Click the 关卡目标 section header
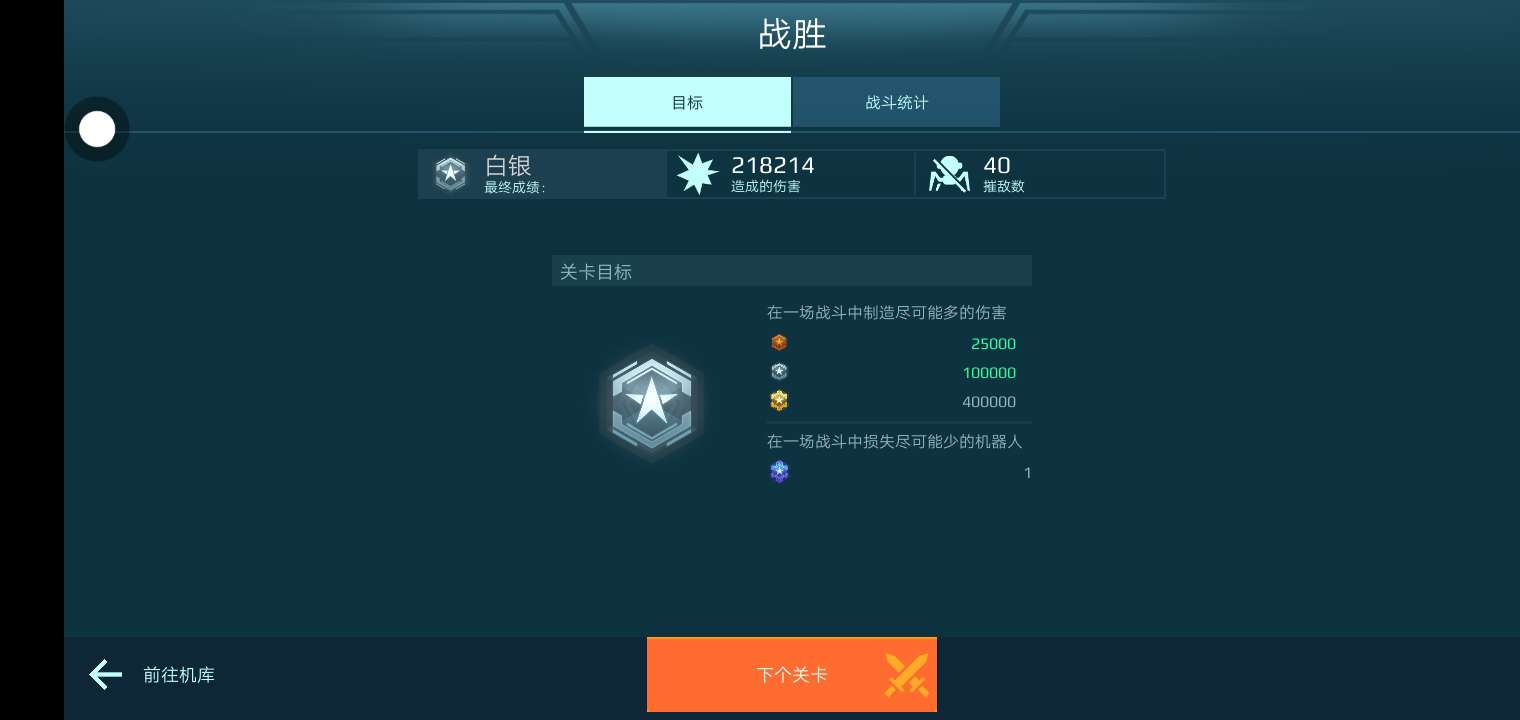 coord(792,271)
